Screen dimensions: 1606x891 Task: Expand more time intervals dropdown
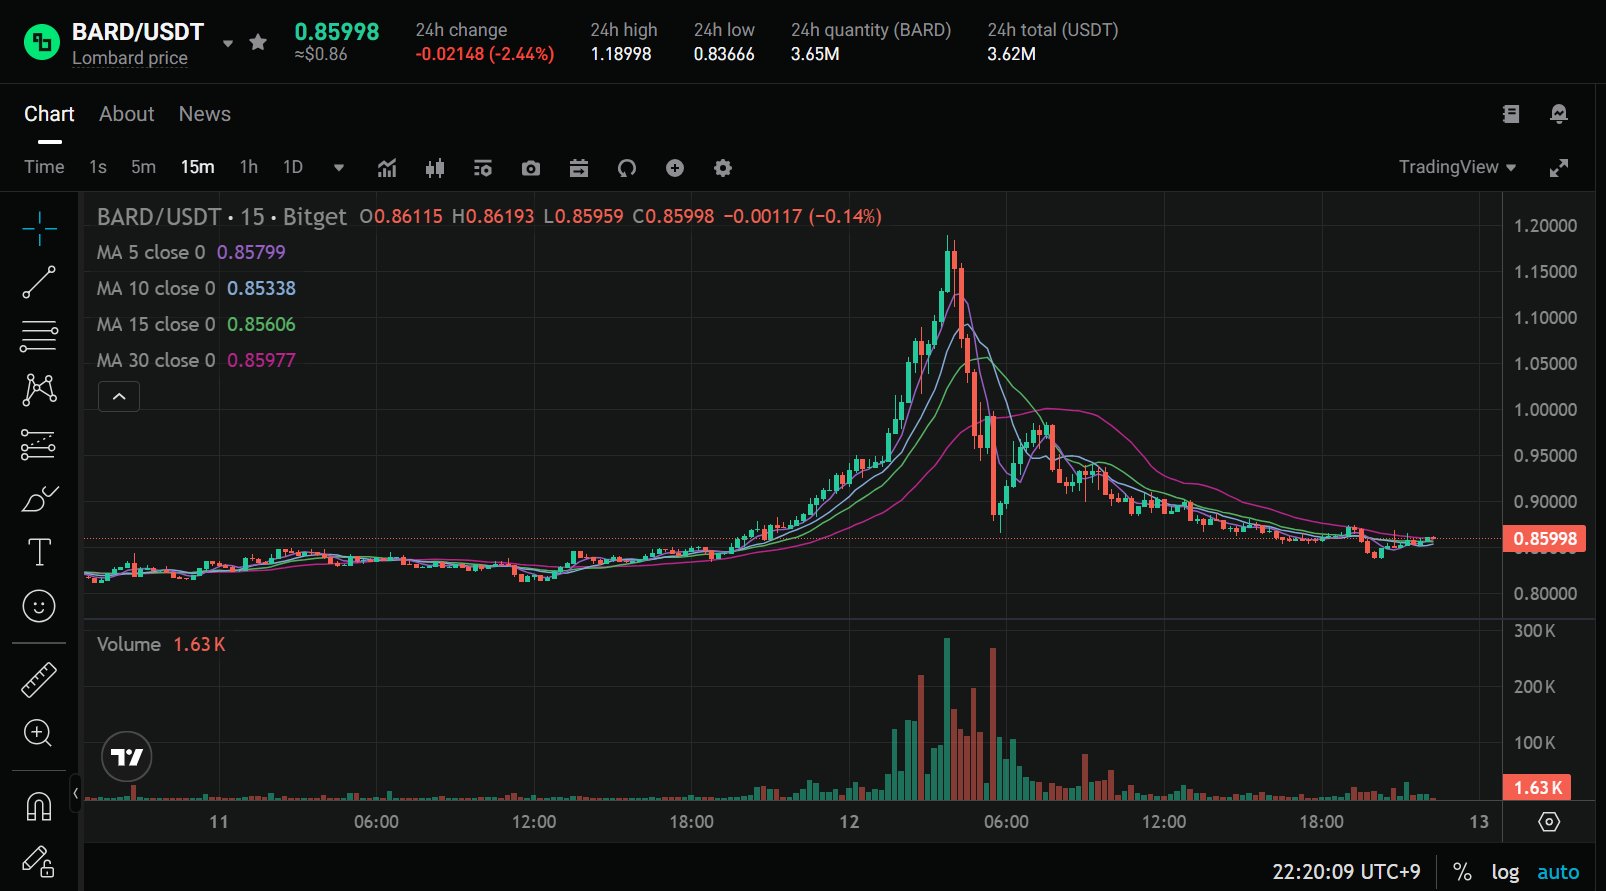point(339,168)
